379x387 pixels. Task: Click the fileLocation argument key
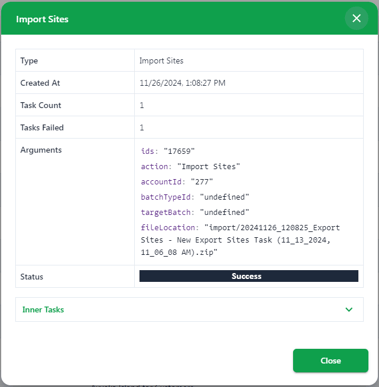pyautogui.click(x=169, y=228)
